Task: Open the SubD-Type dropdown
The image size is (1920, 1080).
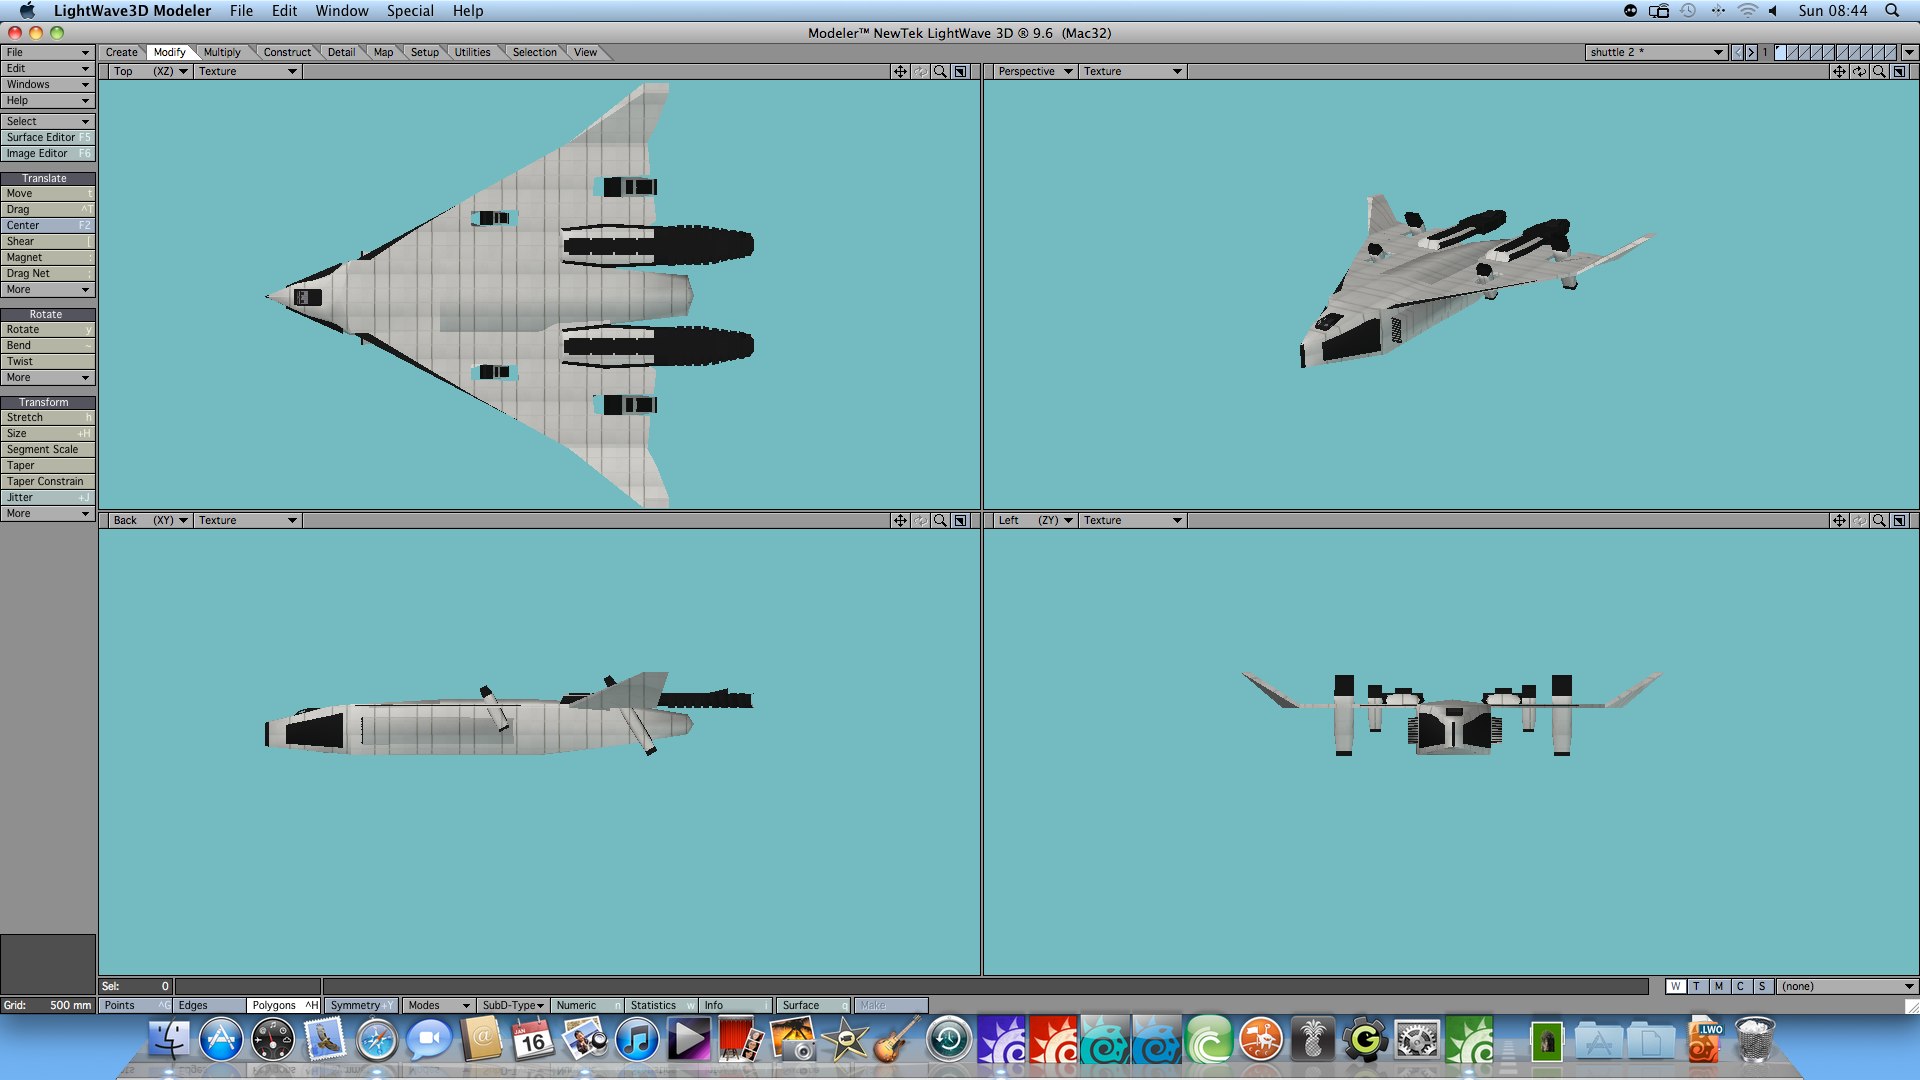Action: tap(513, 1005)
